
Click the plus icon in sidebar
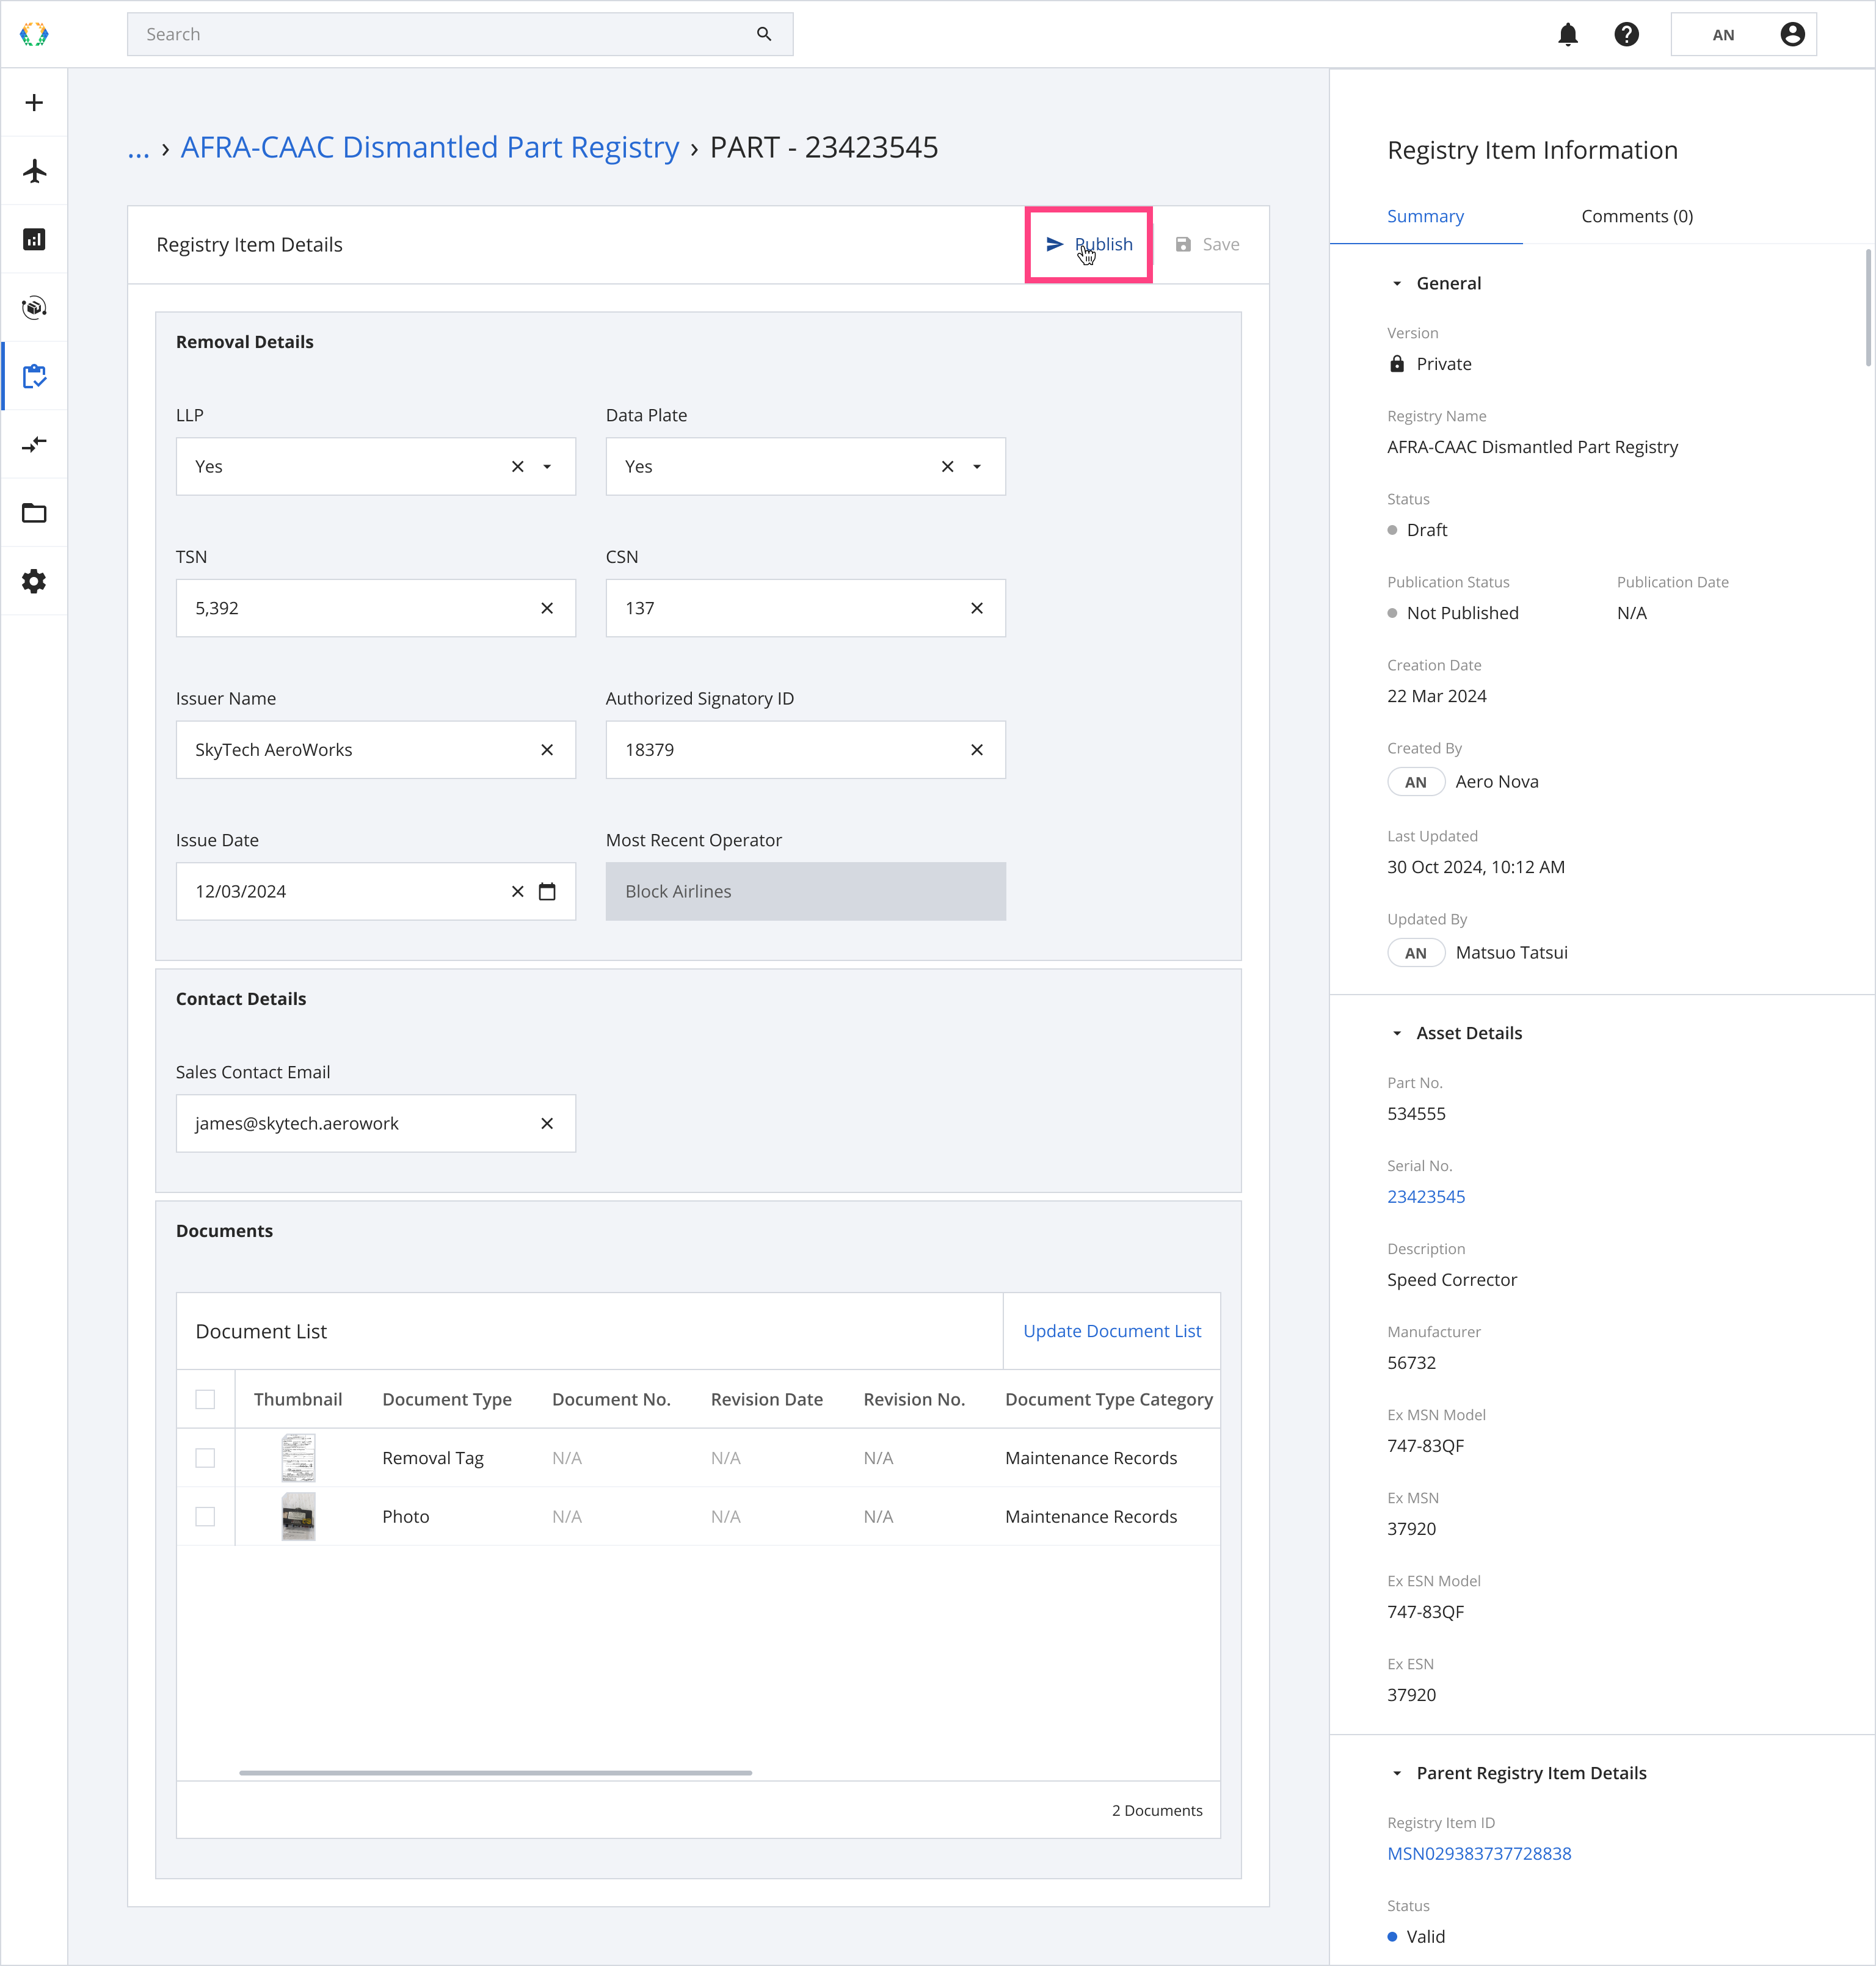click(34, 103)
